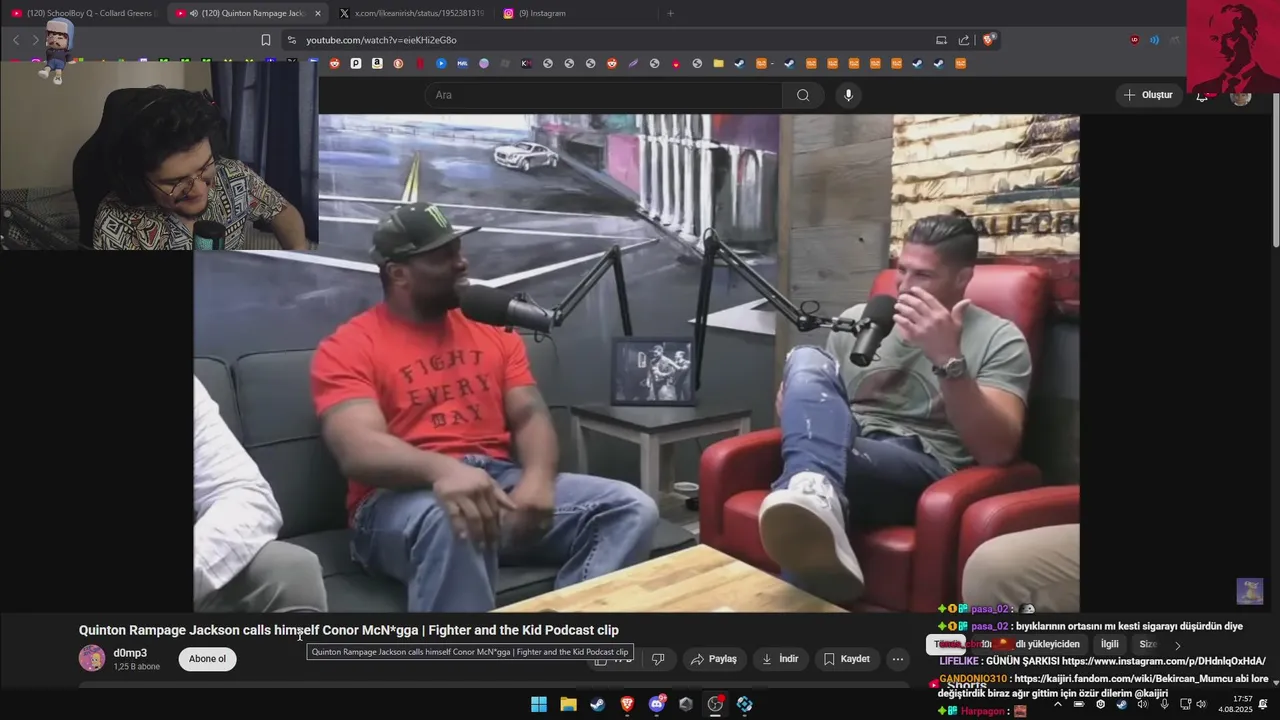Viewport: 1280px width, 720px height.
Task: Click the YouTube search magnifier button
Action: (x=803, y=95)
